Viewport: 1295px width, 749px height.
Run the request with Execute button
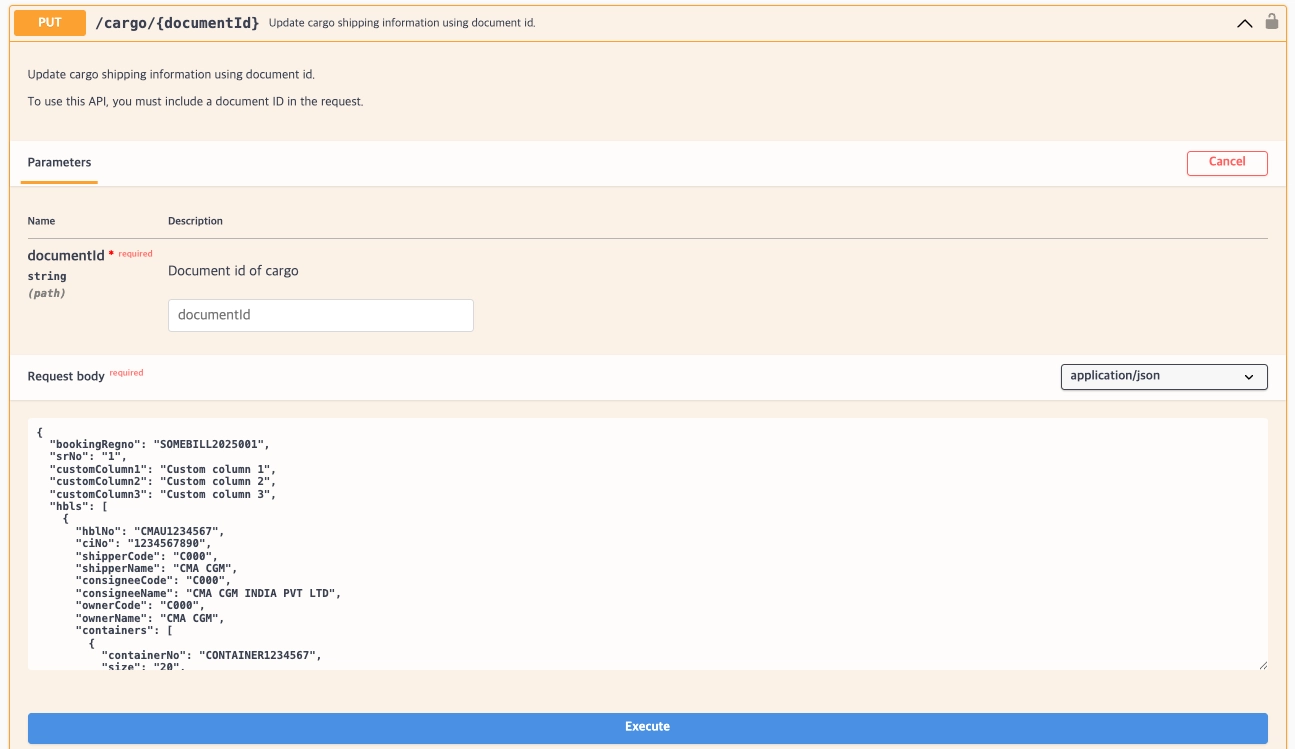647,727
